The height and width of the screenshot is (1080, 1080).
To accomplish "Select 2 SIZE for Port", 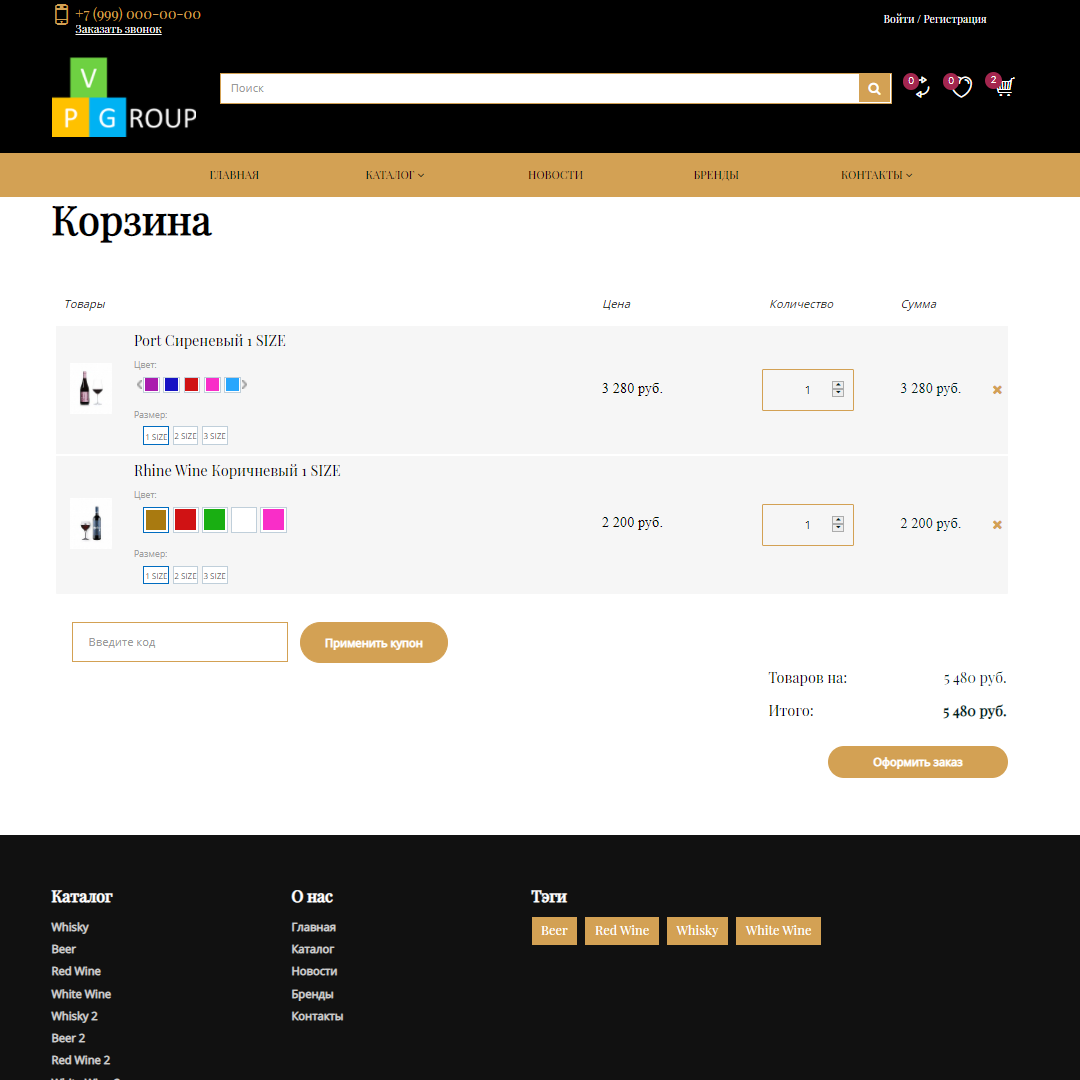I will tap(185, 436).
